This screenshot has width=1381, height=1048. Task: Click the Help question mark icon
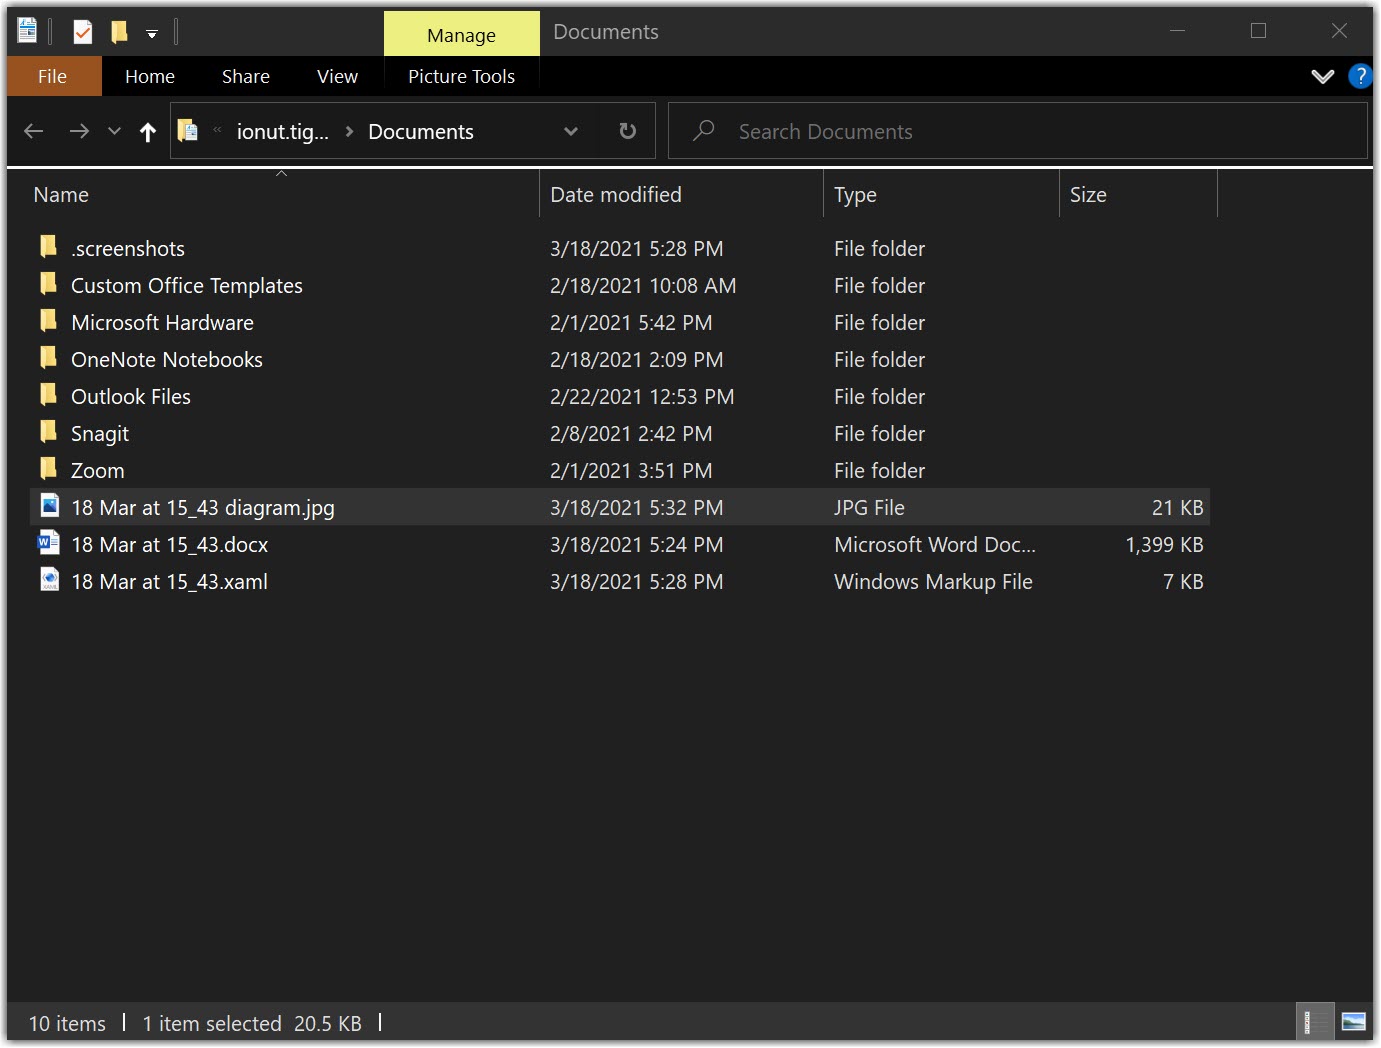tap(1360, 76)
